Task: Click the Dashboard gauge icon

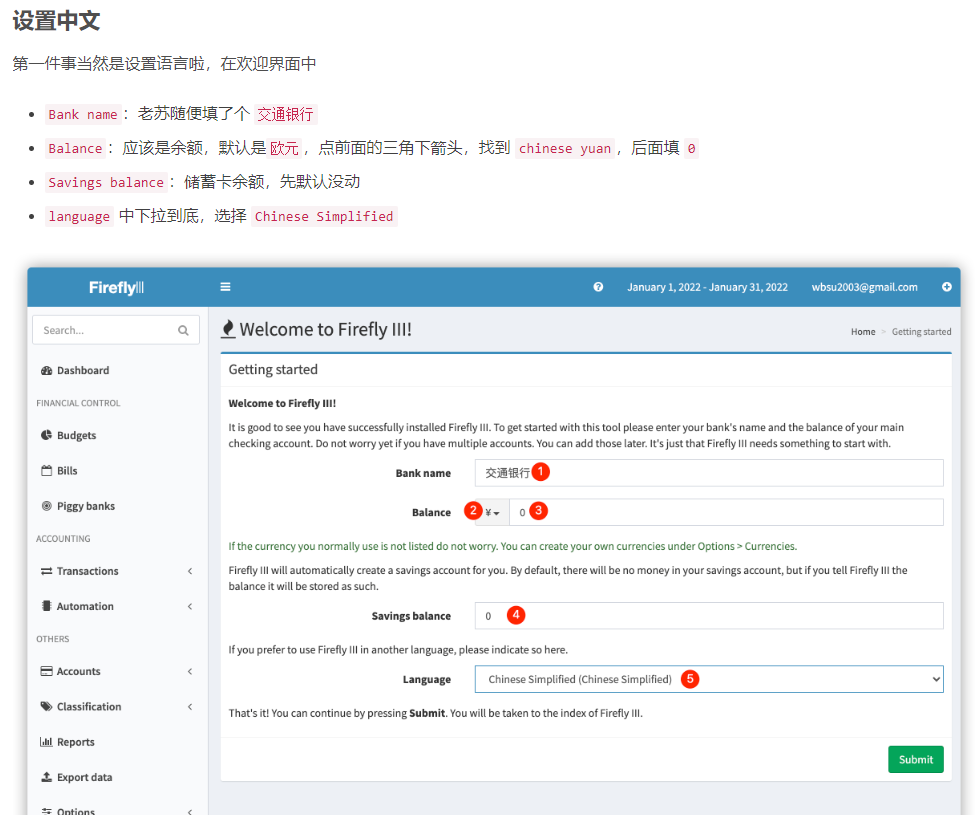Action: point(46,371)
